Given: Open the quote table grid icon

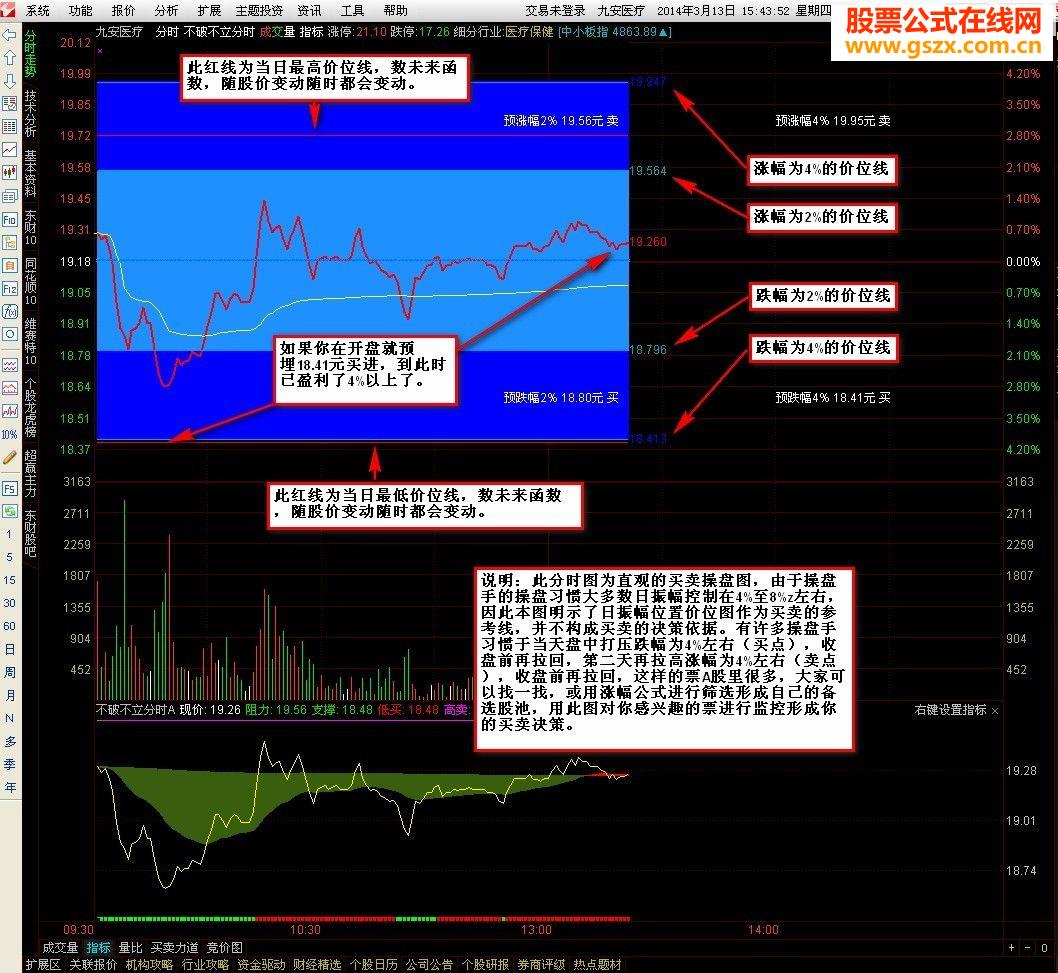Looking at the screenshot, I should pyautogui.click(x=9, y=127).
